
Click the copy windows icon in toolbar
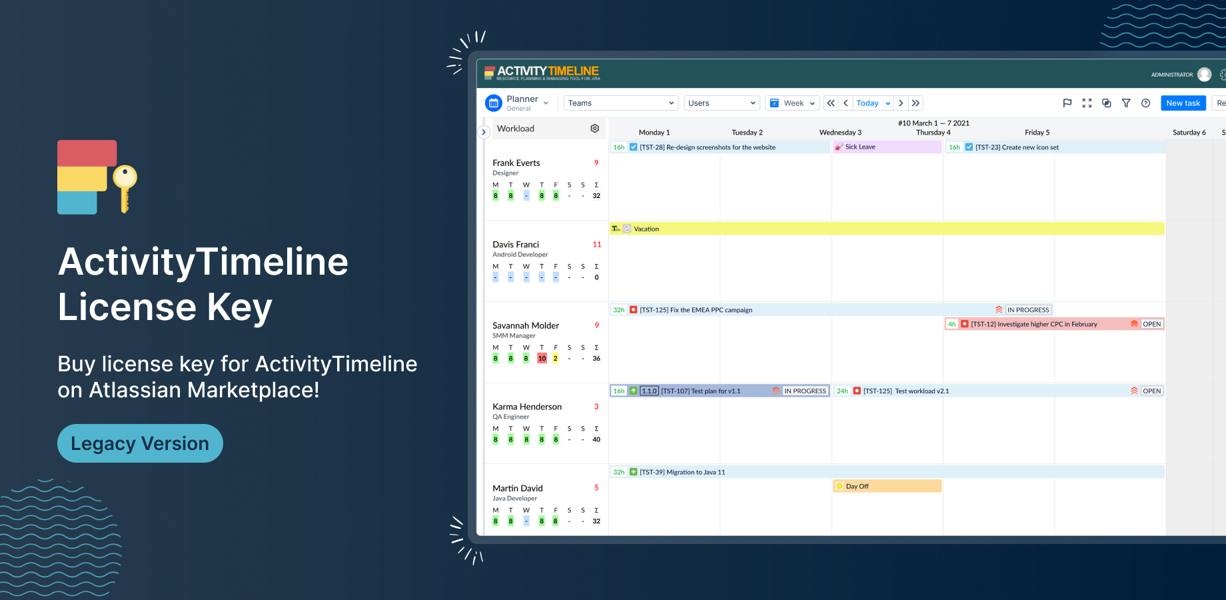coord(1106,103)
